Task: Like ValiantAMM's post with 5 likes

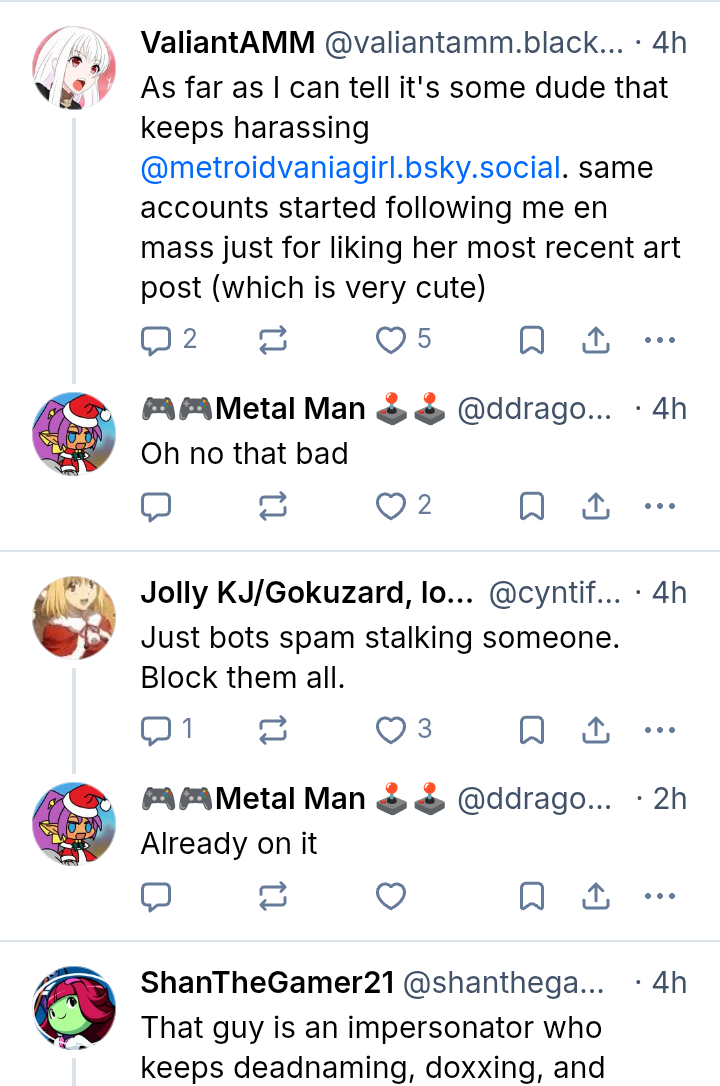Action: (x=390, y=341)
